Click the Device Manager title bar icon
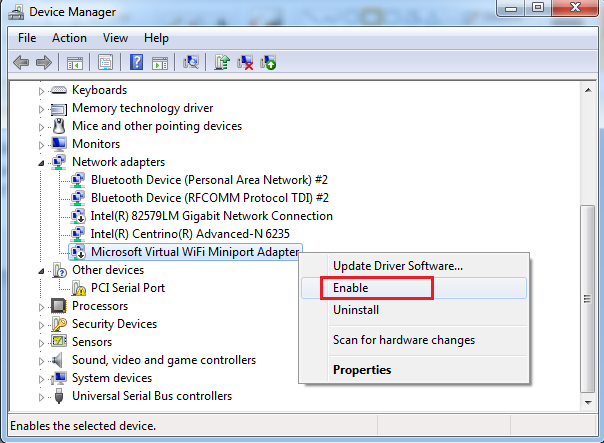 point(16,12)
